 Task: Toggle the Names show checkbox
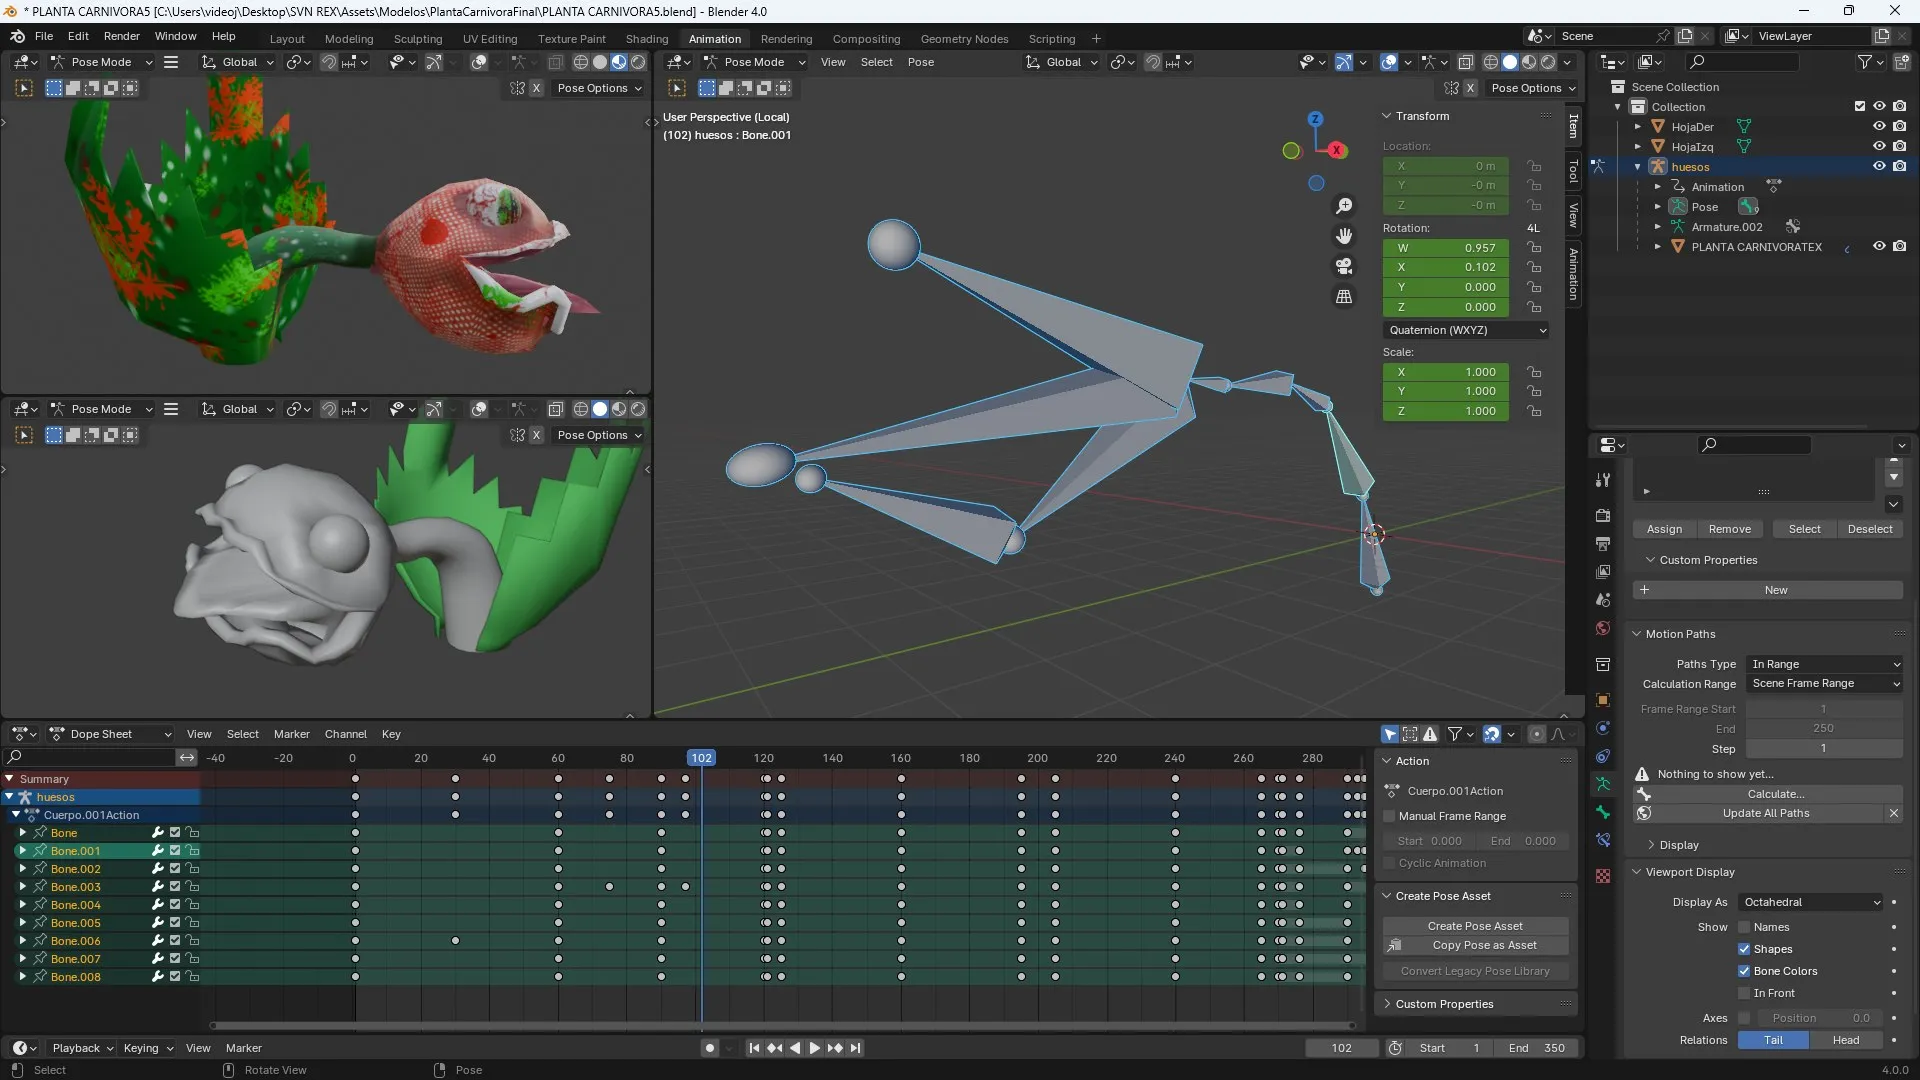click(1744, 928)
